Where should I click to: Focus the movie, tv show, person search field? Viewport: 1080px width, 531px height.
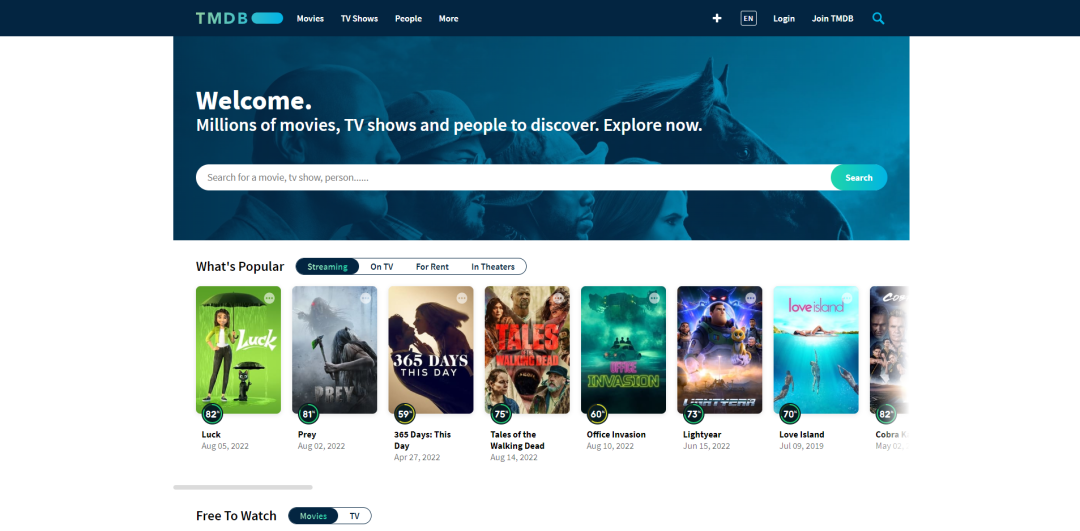tap(513, 178)
